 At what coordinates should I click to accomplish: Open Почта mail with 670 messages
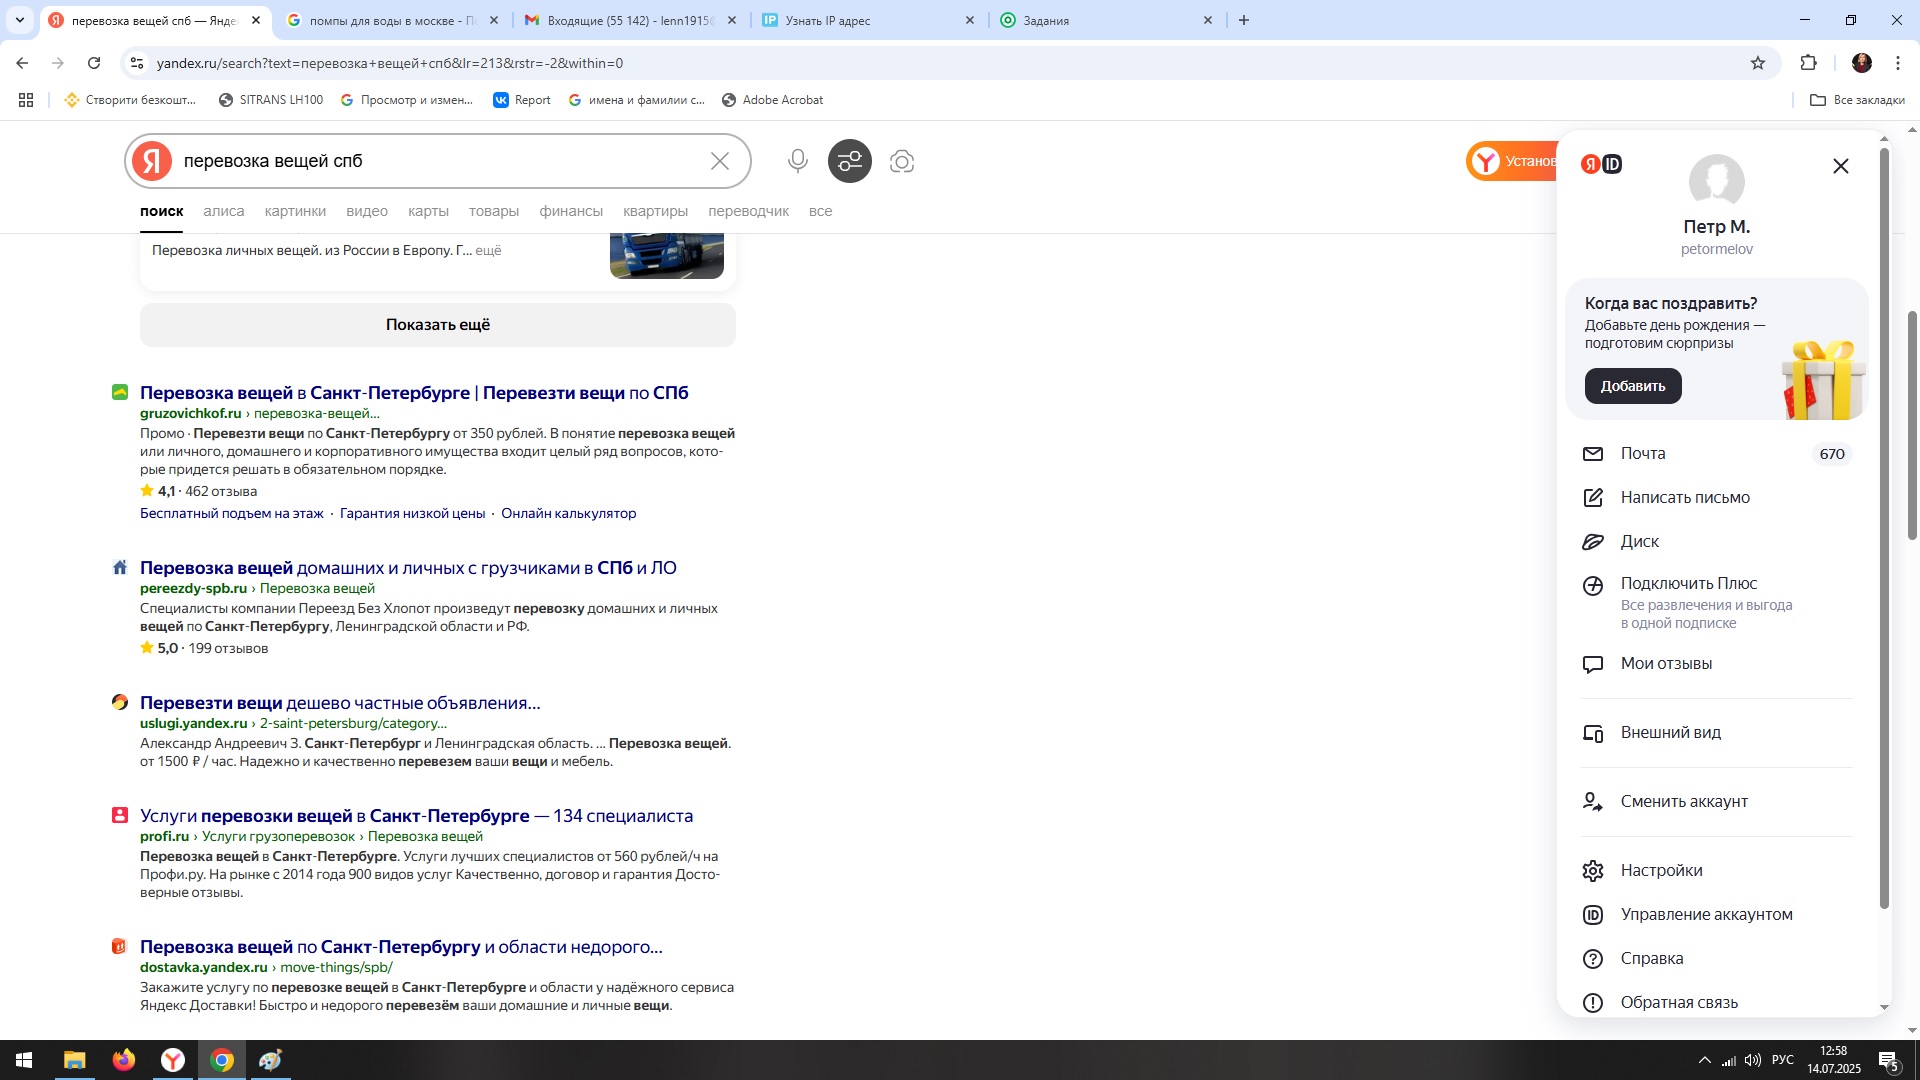1717,454
